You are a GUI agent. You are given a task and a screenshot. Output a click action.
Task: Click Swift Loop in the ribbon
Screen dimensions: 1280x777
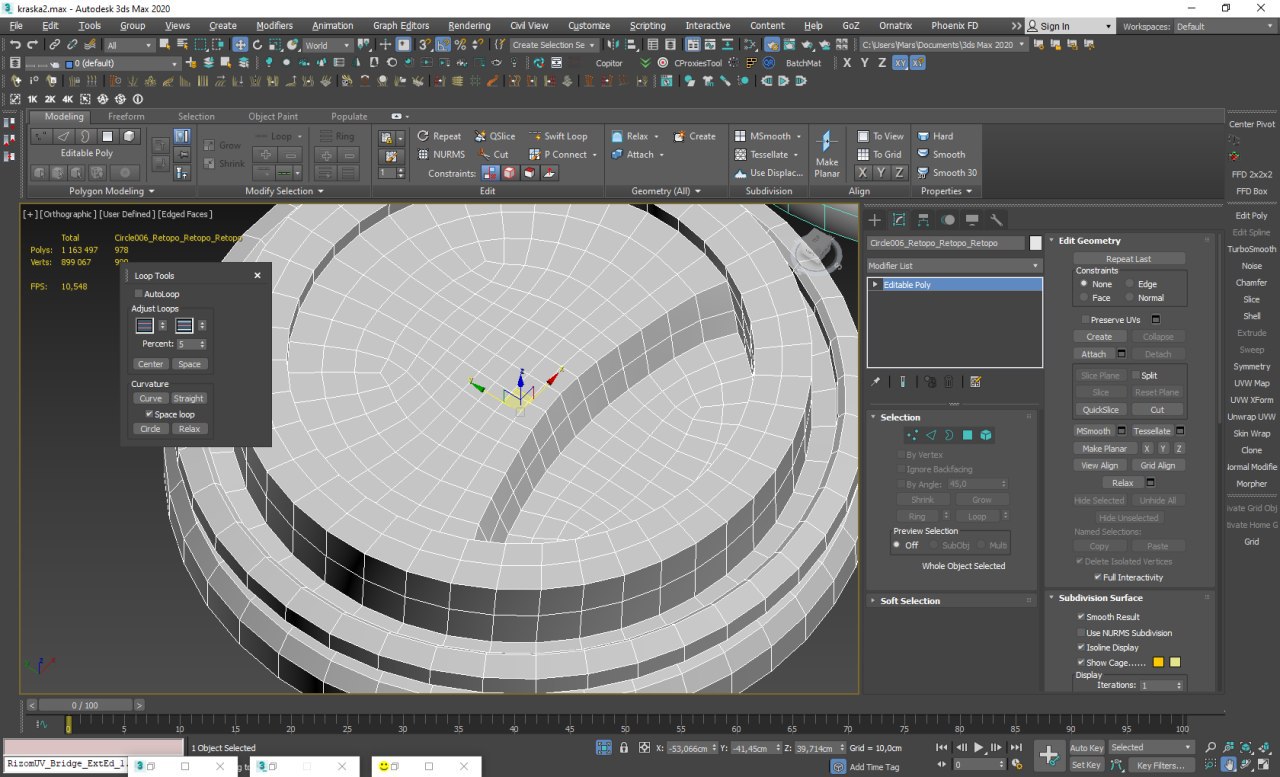tap(557, 136)
